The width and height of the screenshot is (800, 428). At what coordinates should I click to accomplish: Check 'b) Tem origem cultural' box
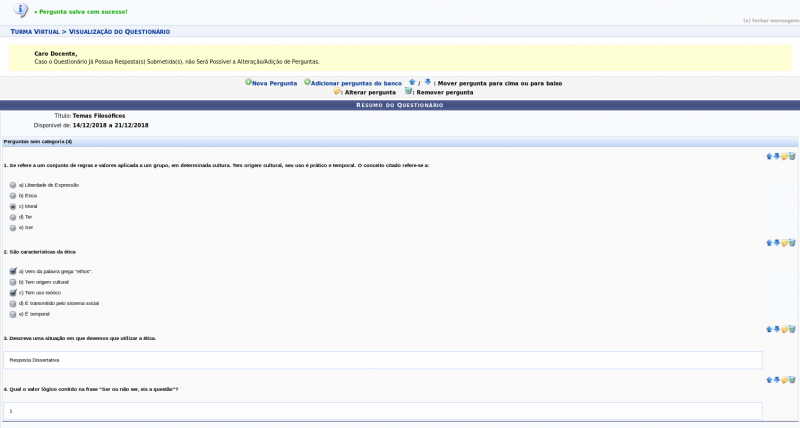13,282
